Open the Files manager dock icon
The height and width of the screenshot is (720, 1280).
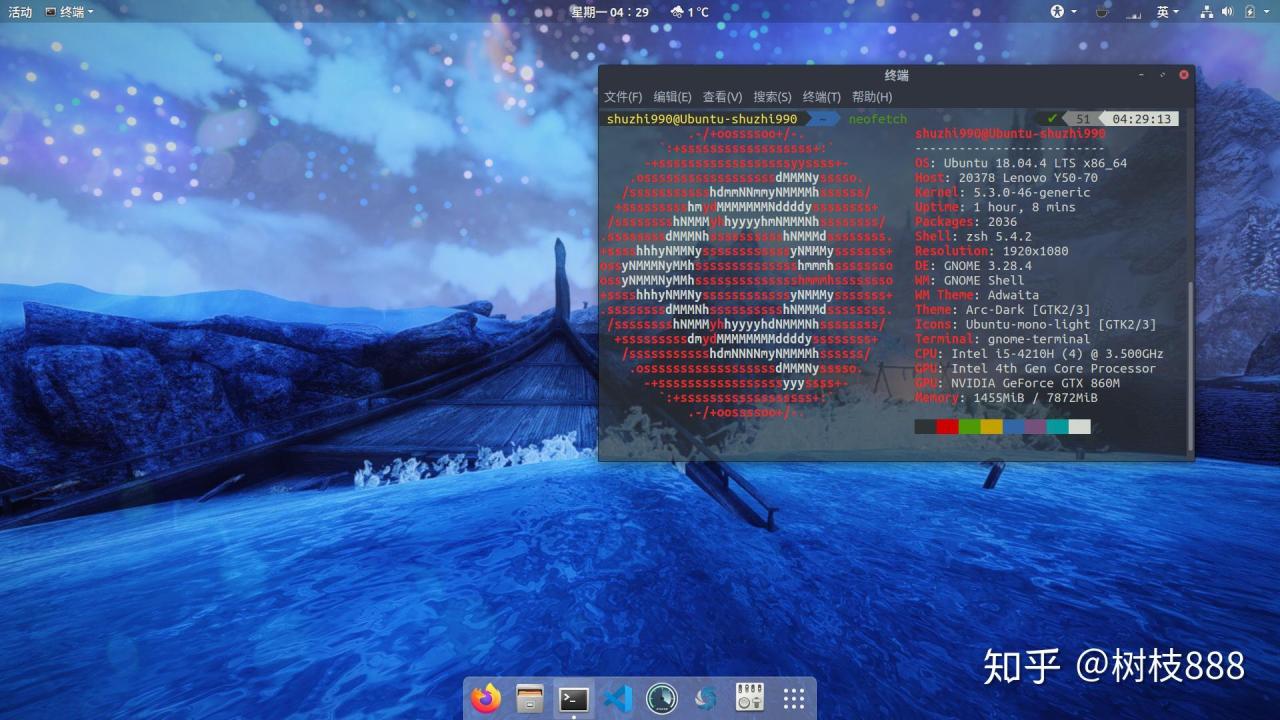[x=530, y=698]
